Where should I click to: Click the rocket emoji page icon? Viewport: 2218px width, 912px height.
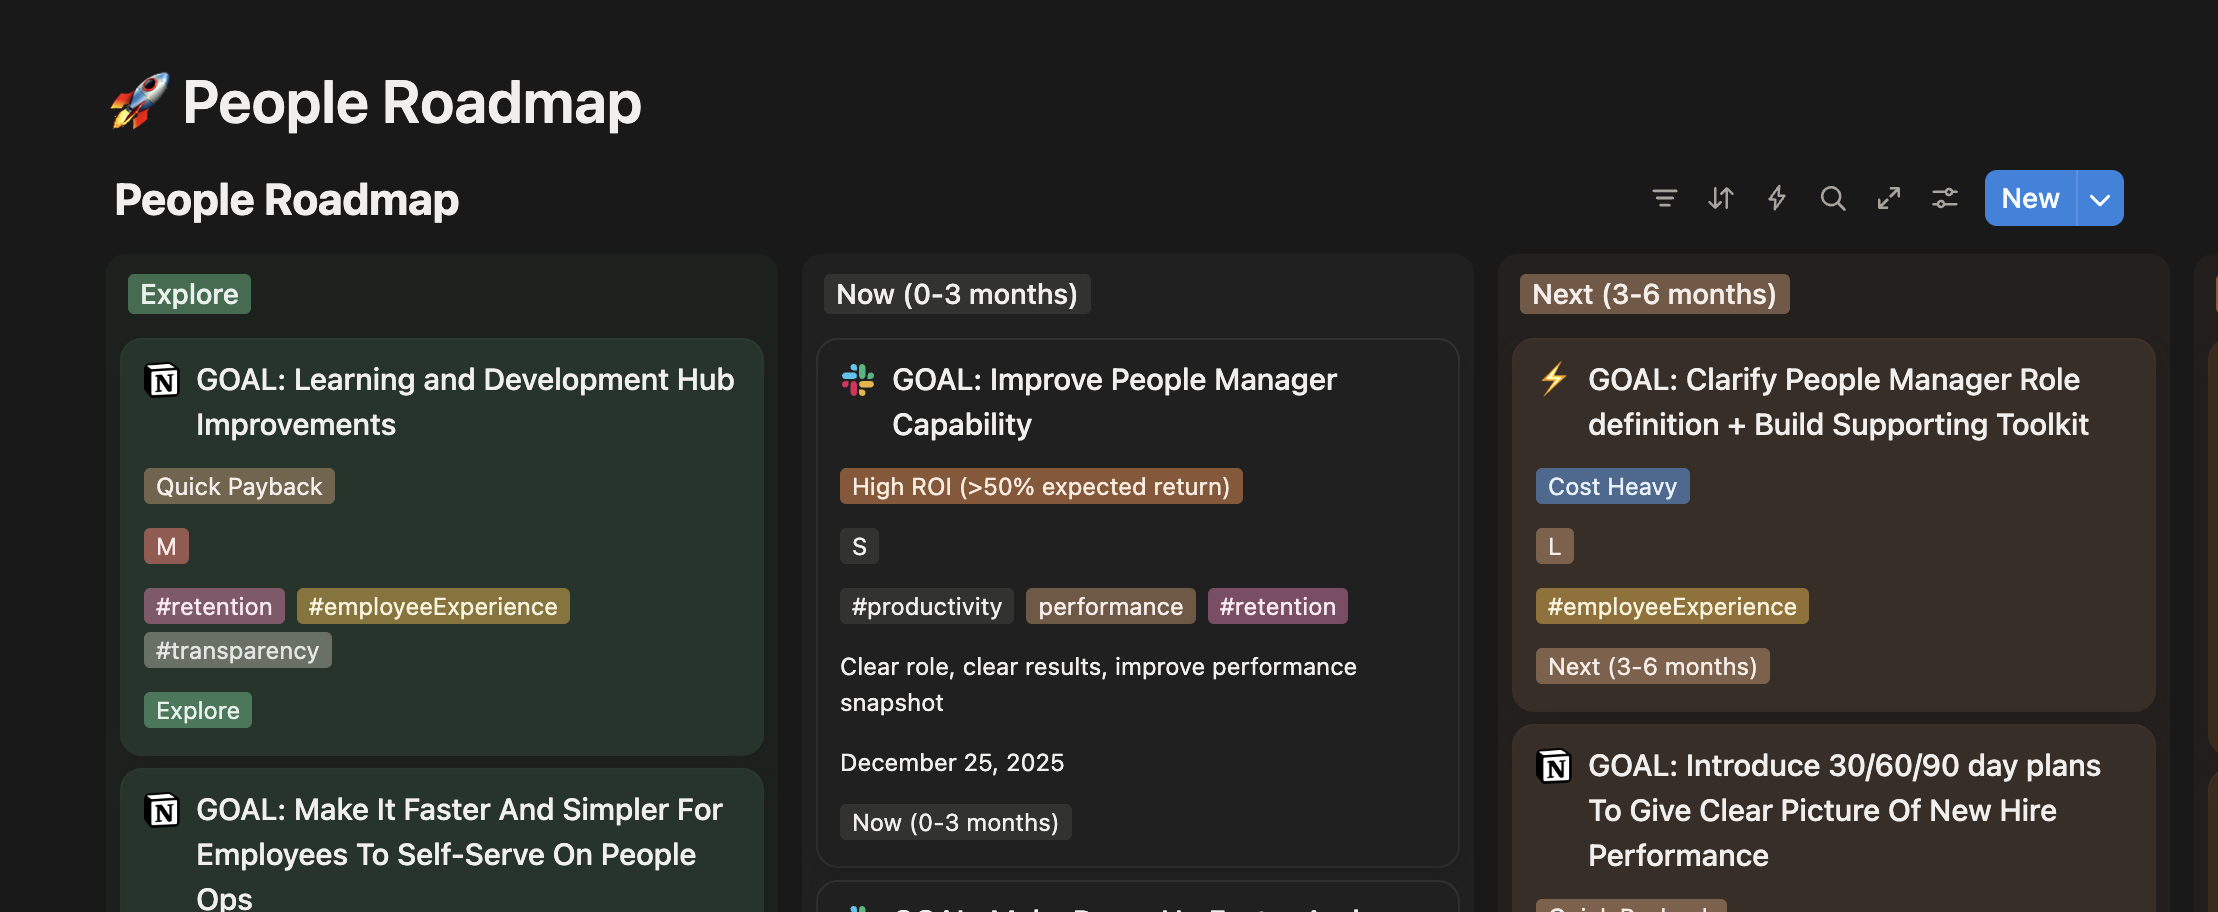[139, 102]
